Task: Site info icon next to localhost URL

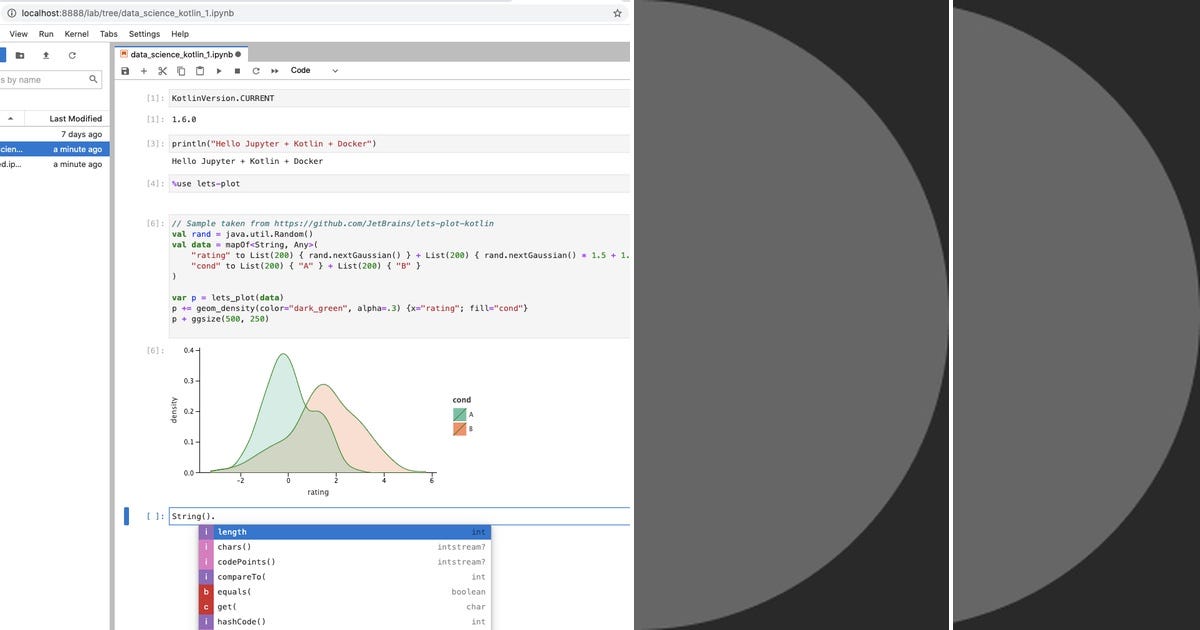Action: (x=11, y=13)
